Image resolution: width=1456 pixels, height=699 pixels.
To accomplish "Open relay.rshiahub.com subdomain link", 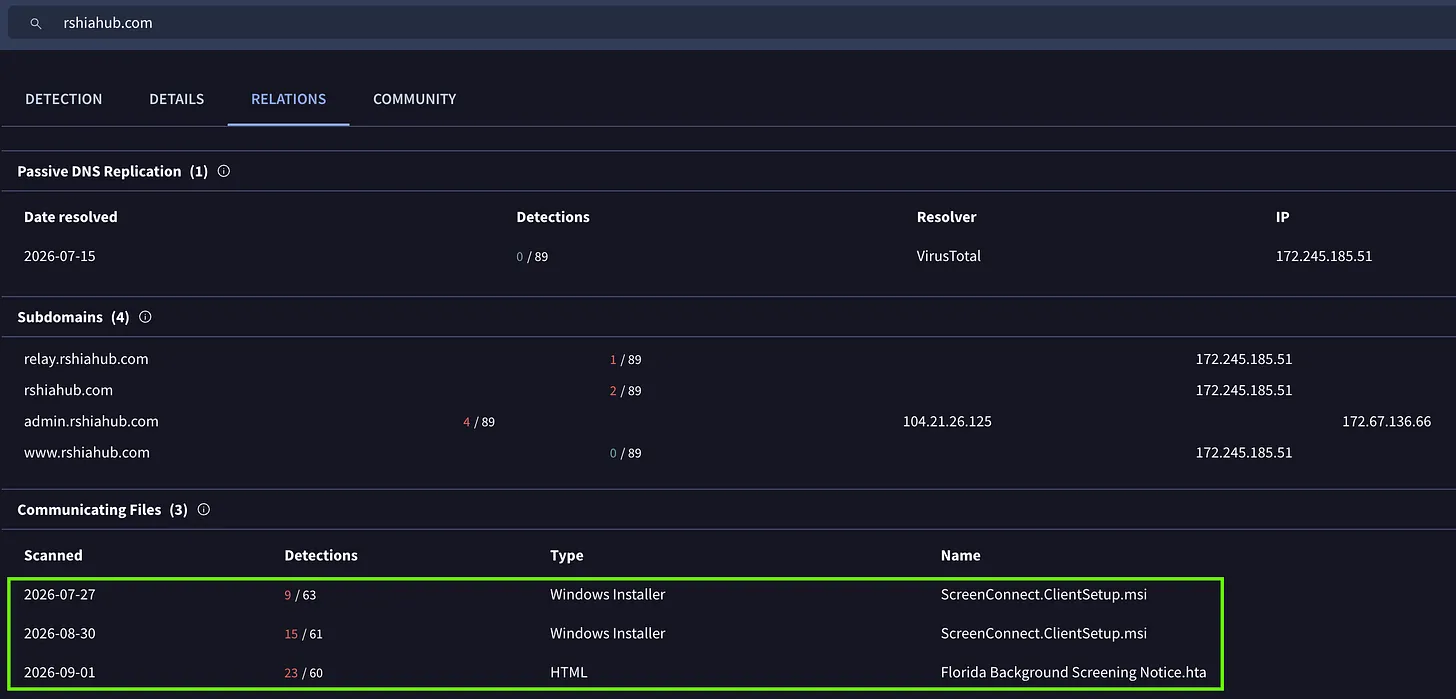I will pos(86,359).
